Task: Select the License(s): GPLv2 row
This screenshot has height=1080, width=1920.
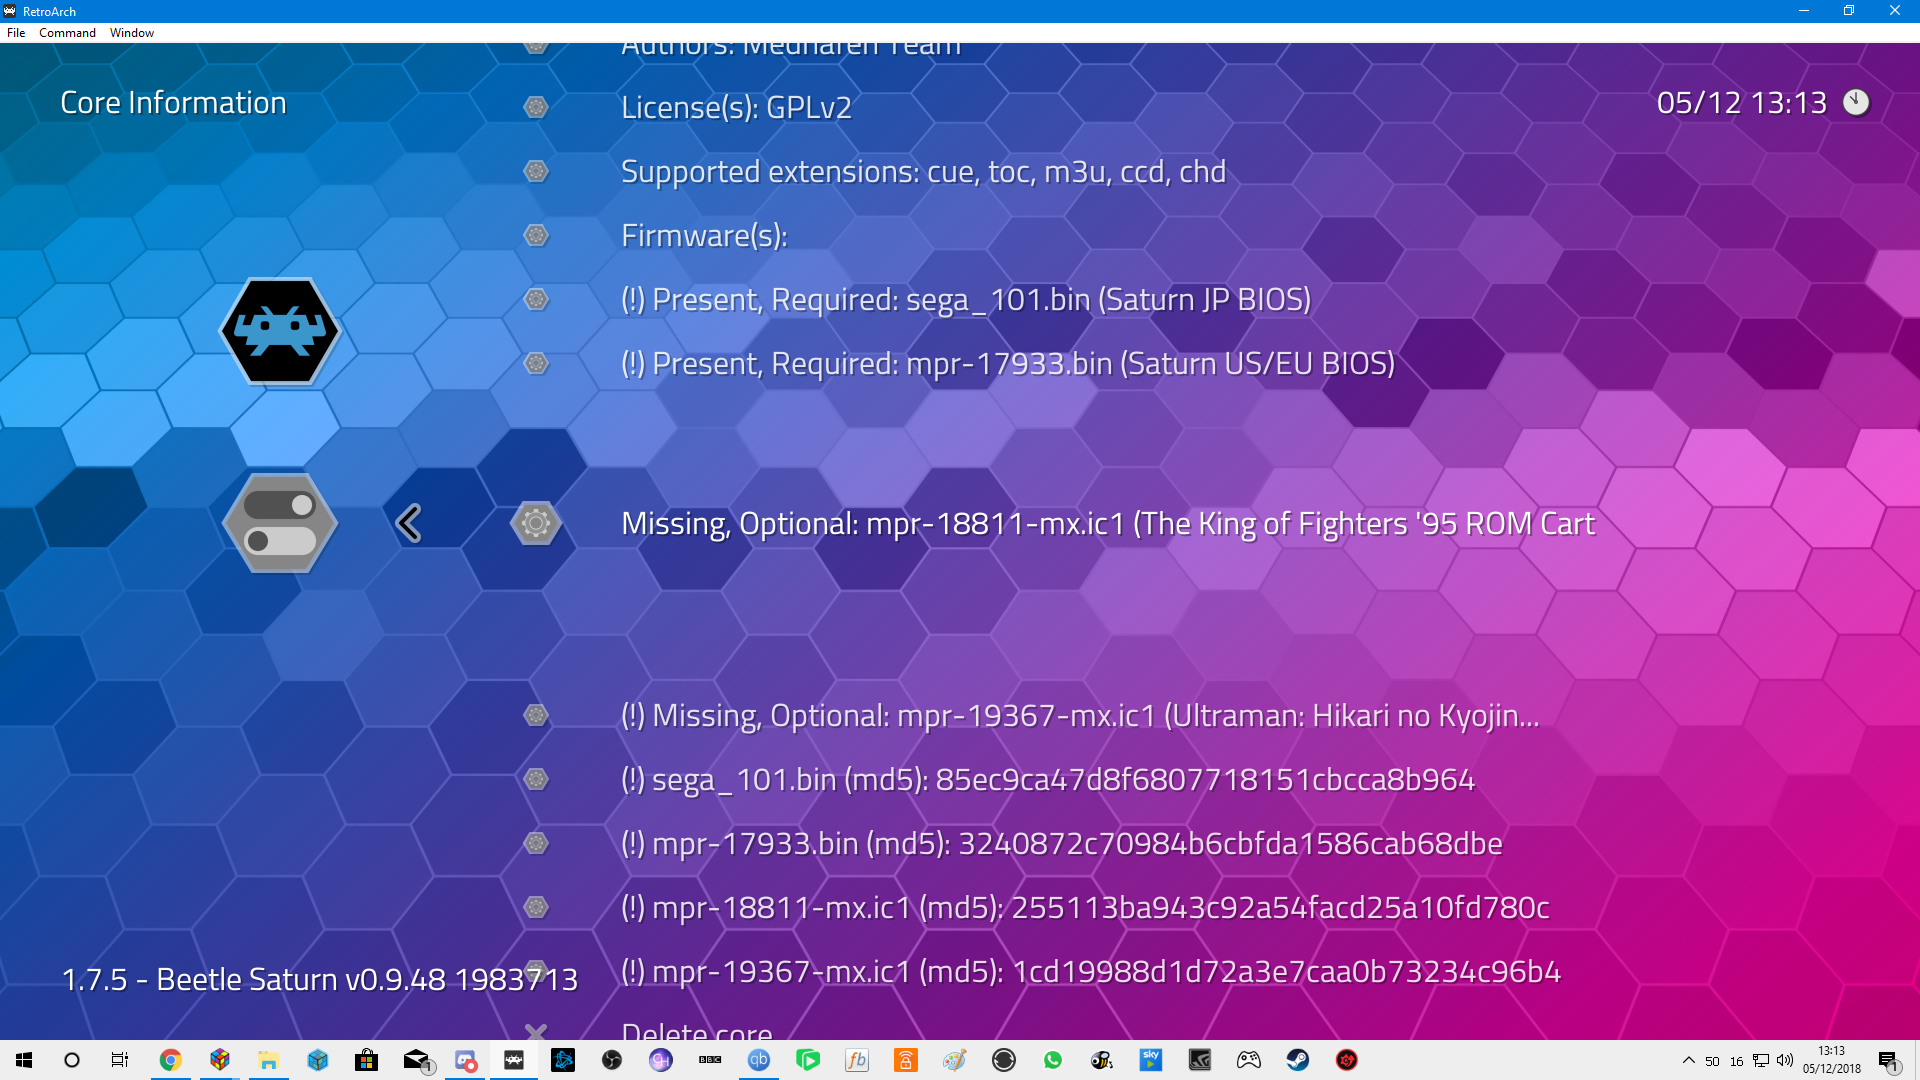Action: pyautogui.click(x=736, y=107)
